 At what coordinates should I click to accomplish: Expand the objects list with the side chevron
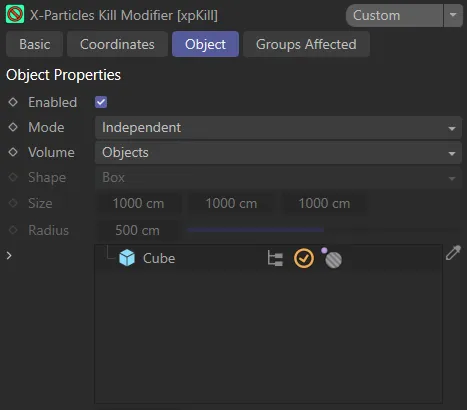(9, 256)
